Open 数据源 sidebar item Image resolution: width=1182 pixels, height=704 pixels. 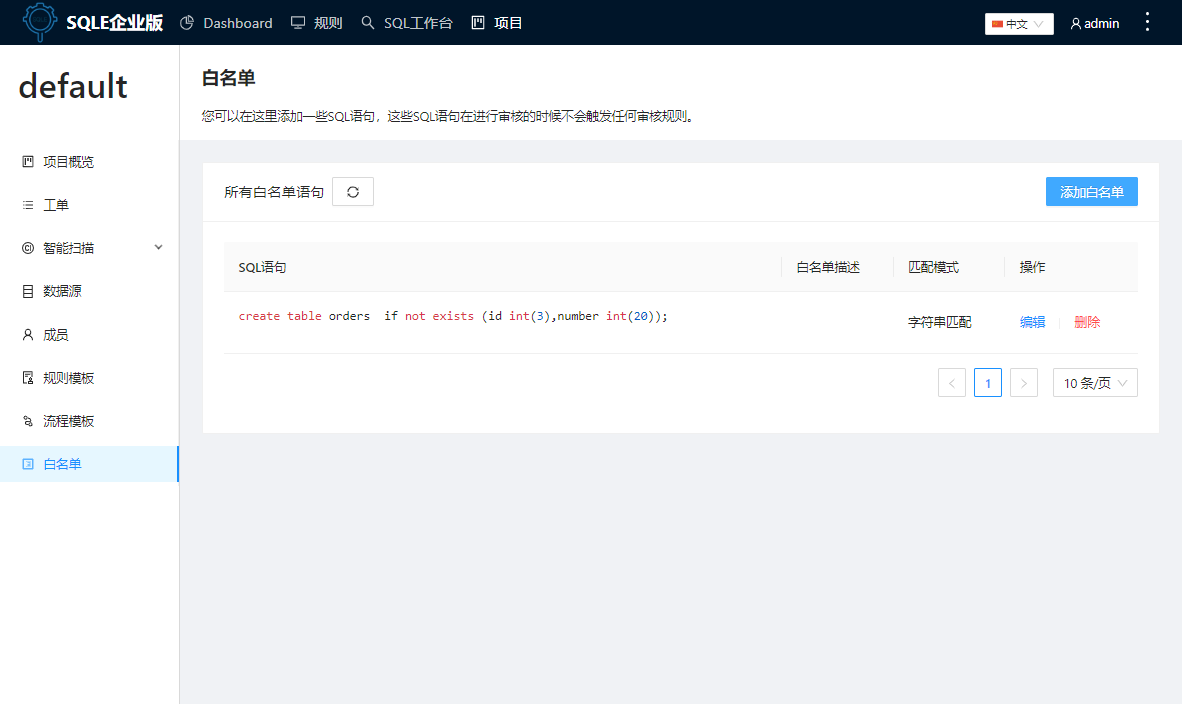62,291
